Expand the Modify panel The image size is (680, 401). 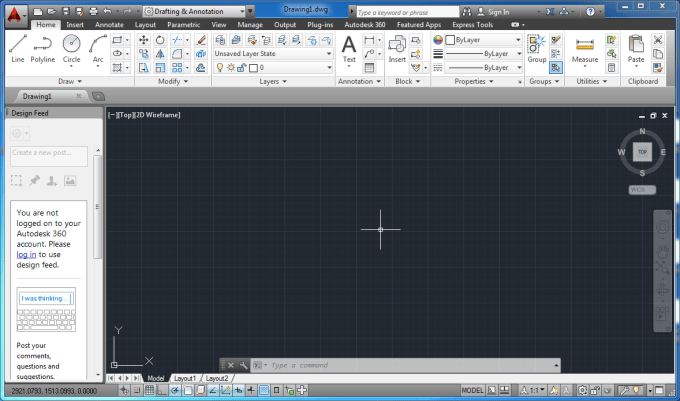coord(173,82)
